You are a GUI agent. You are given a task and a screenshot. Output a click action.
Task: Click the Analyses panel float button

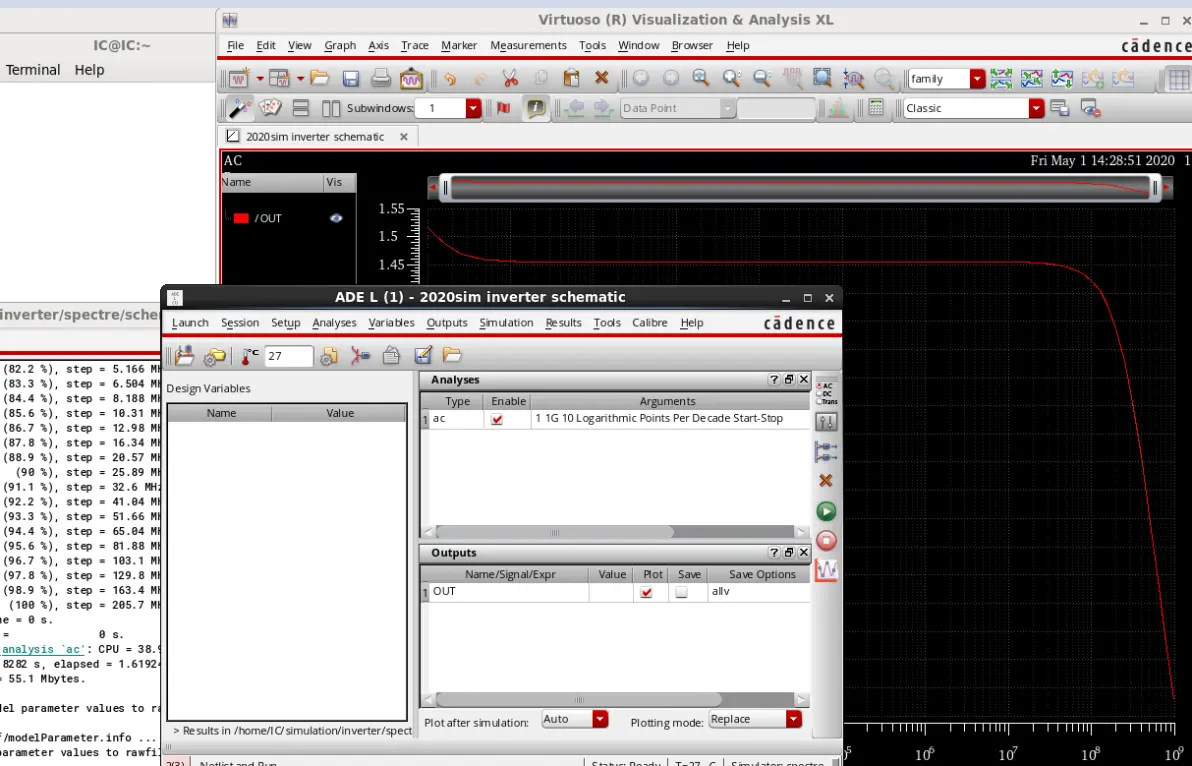789,380
